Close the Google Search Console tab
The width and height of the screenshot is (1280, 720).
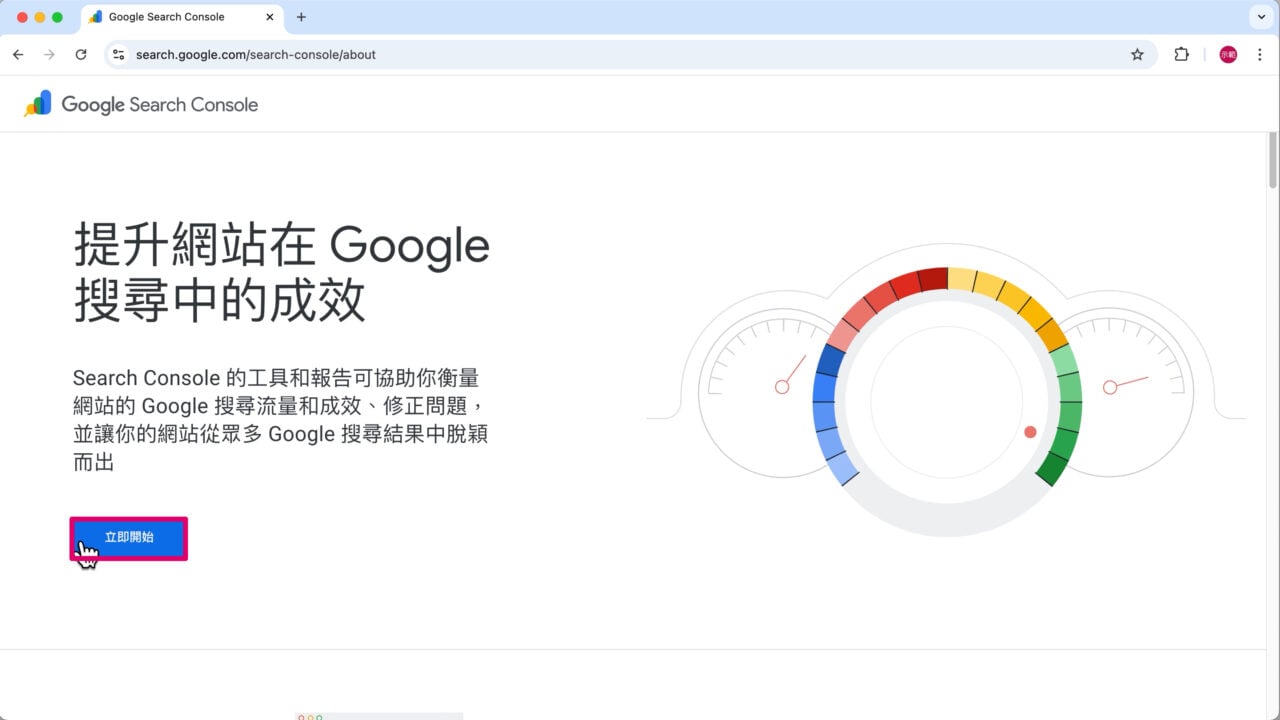[269, 17]
